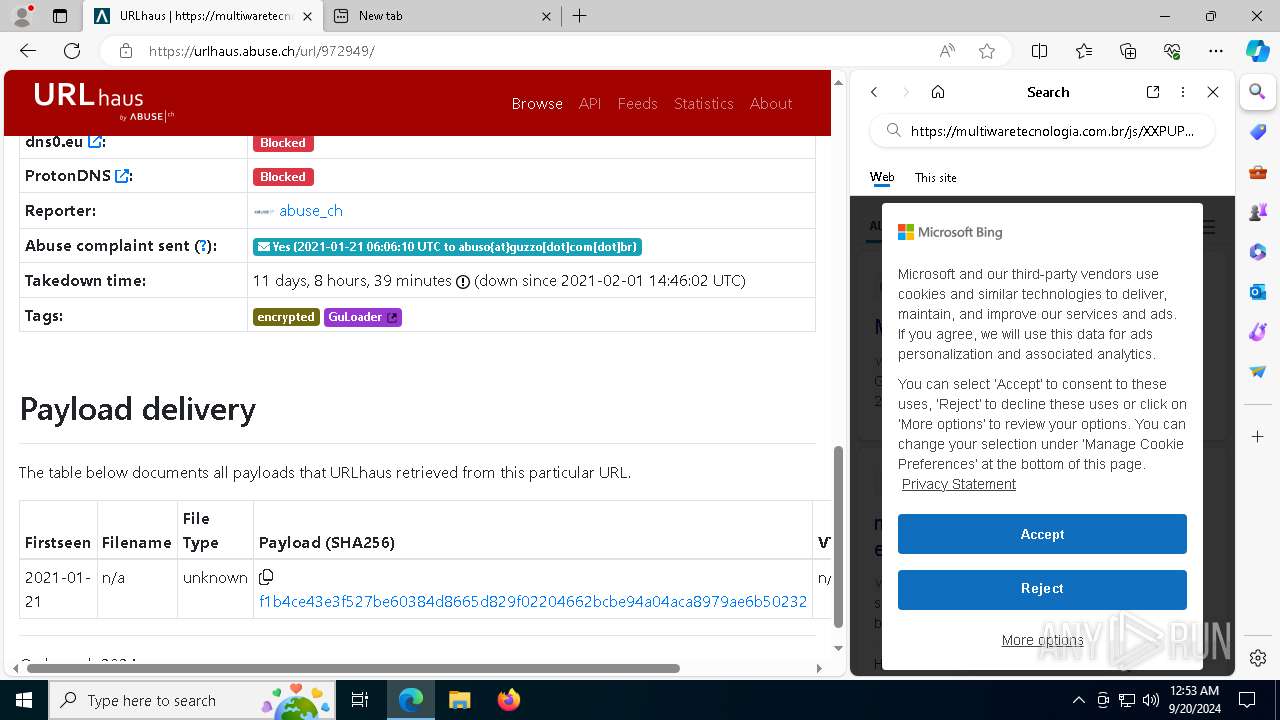Screen dimensions: 1280x720
Task: Open abuse_ch reporter profile
Action: 311,211
